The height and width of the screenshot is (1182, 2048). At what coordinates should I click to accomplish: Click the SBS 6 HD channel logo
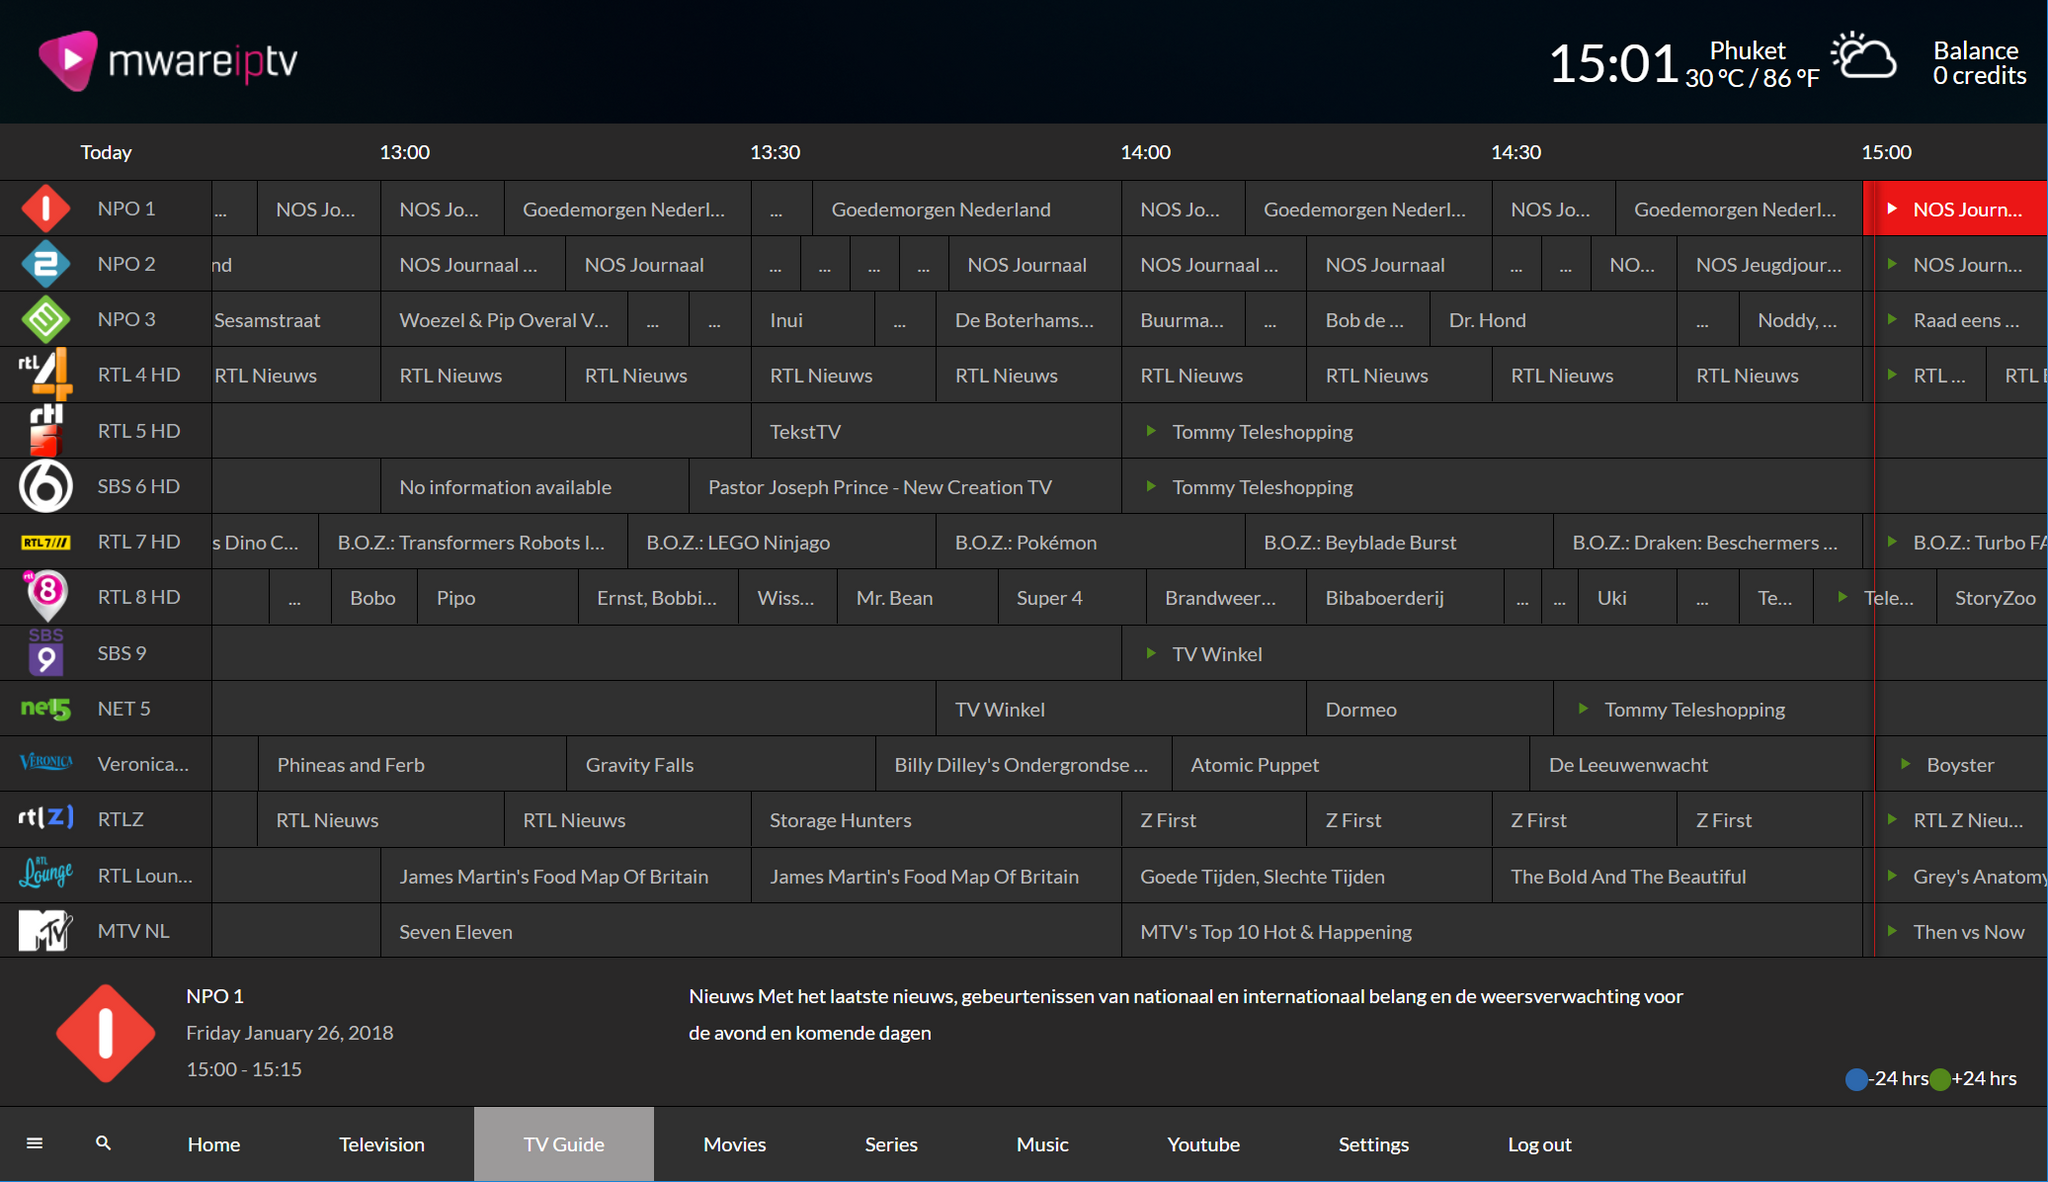pyautogui.click(x=46, y=486)
